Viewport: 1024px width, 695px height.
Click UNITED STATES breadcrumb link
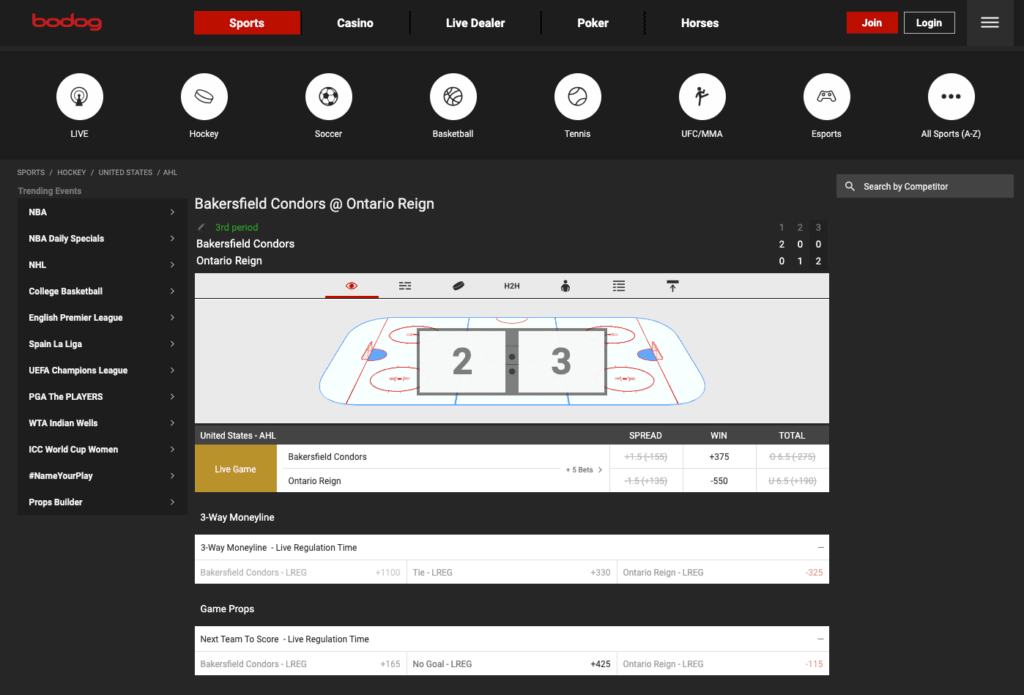tap(125, 172)
